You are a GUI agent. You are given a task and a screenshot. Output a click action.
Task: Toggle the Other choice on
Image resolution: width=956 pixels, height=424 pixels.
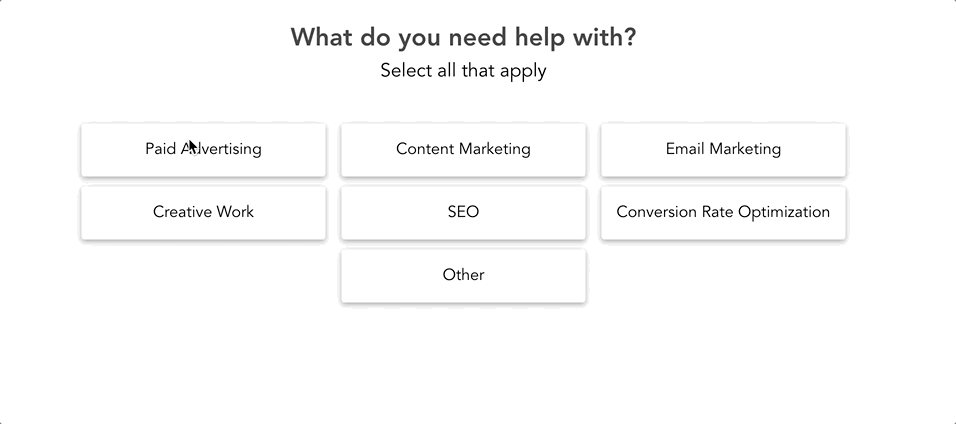coord(463,275)
